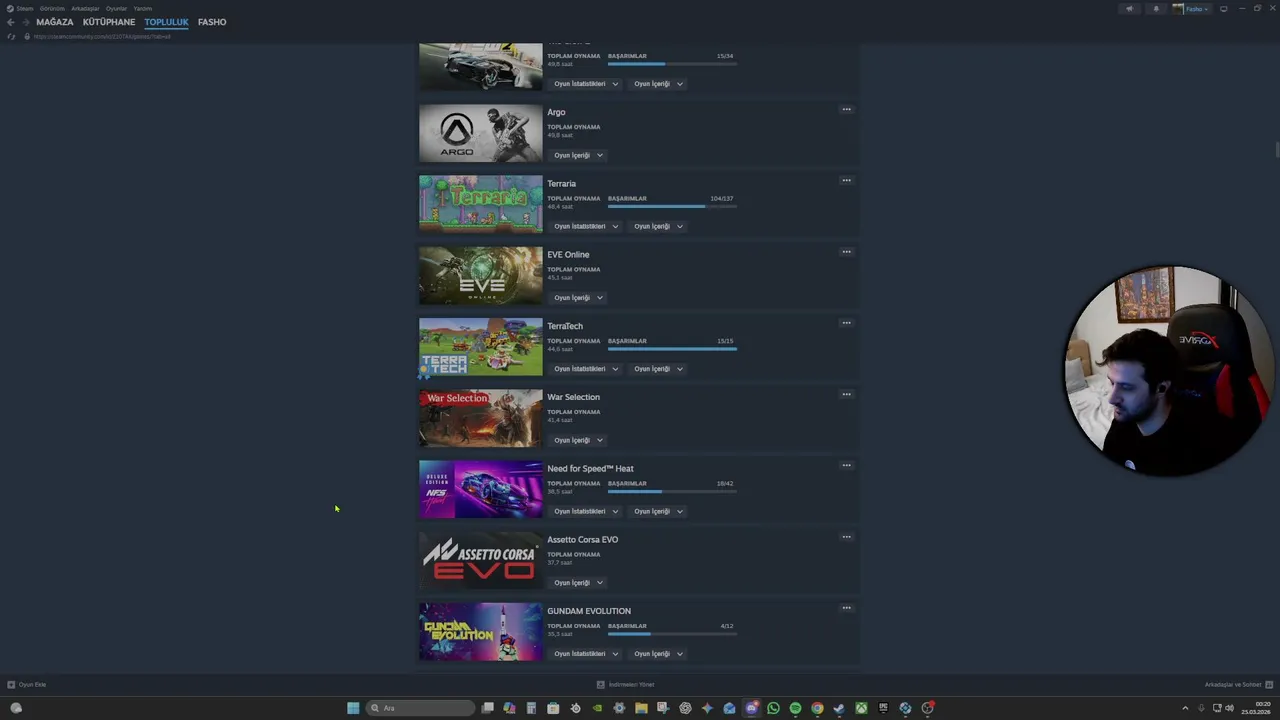The image size is (1280, 720).
Task: Expand Oyun İçeriği dropdown for TerraTech
Action: [658, 369]
